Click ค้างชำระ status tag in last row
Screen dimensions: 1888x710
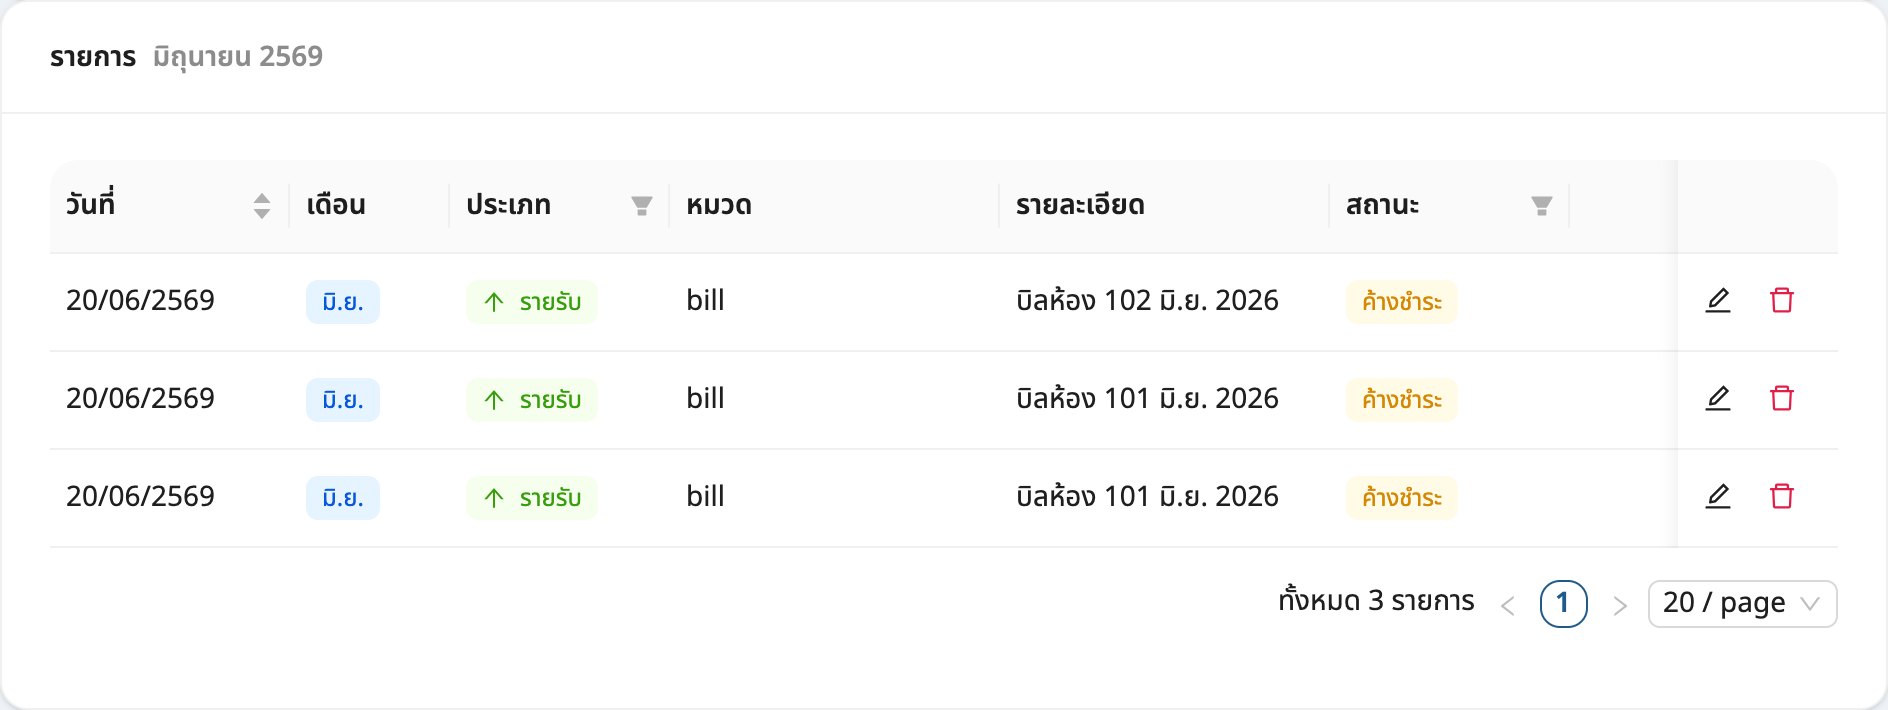[1402, 498]
